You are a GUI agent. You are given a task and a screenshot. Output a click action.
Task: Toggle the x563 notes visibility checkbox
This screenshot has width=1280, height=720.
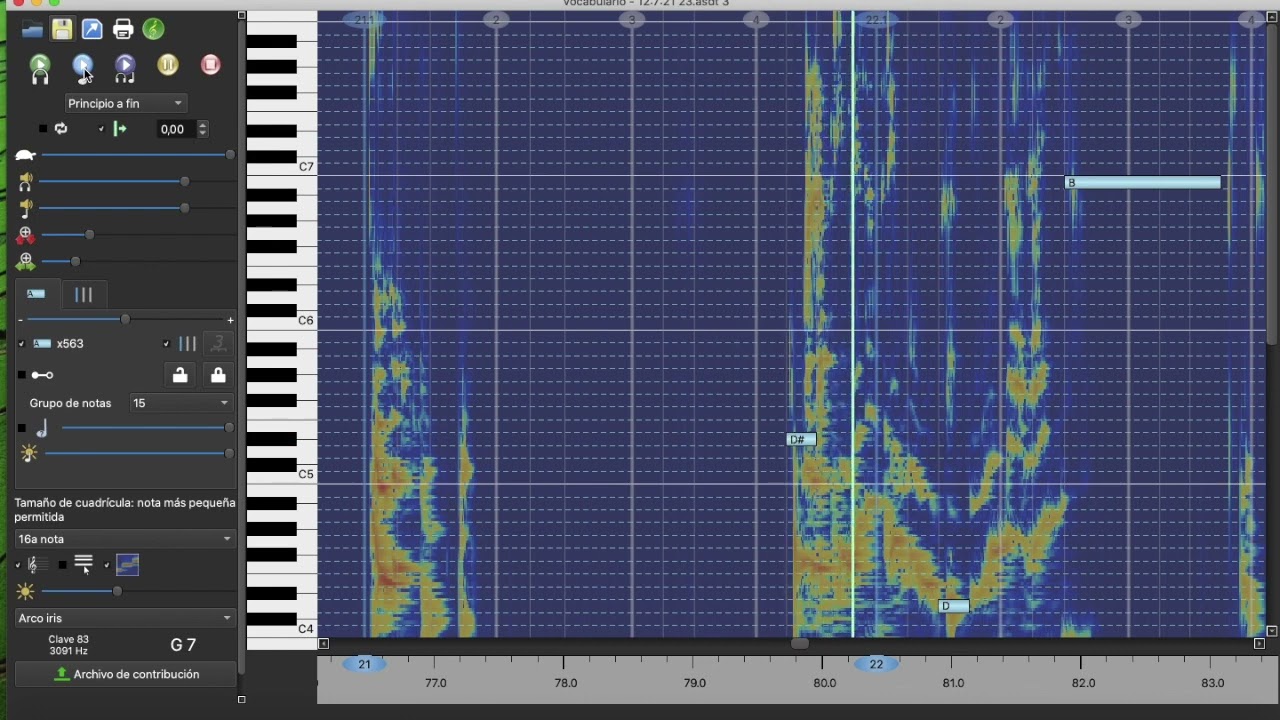point(21,344)
